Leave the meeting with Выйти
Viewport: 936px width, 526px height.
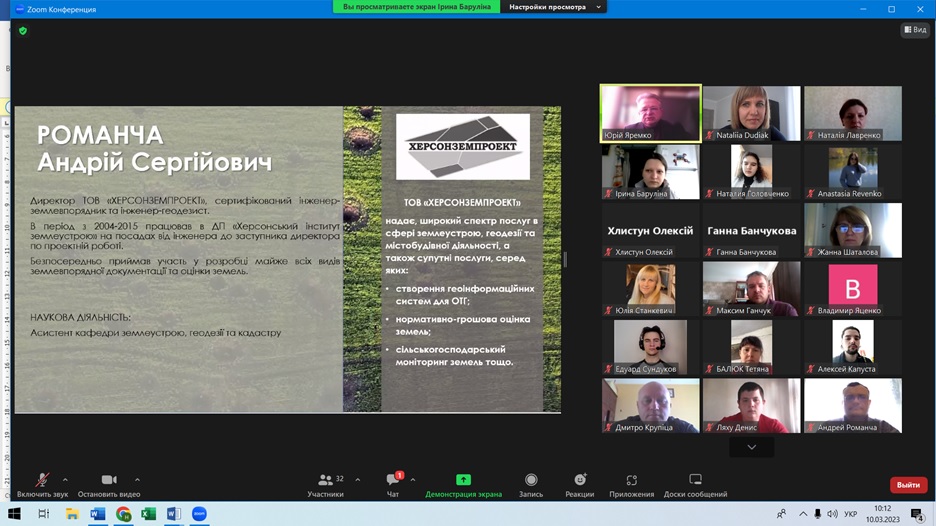(x=908, y=485)
